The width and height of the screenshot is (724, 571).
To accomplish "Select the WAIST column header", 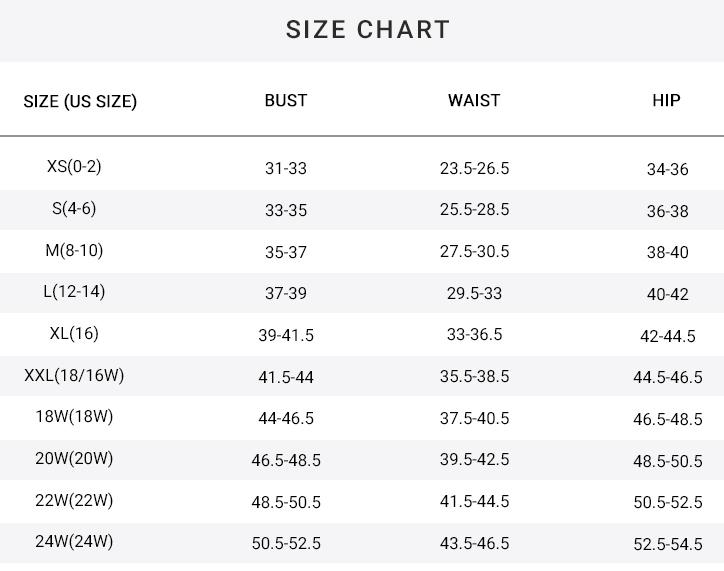I will tap(474, 100).
